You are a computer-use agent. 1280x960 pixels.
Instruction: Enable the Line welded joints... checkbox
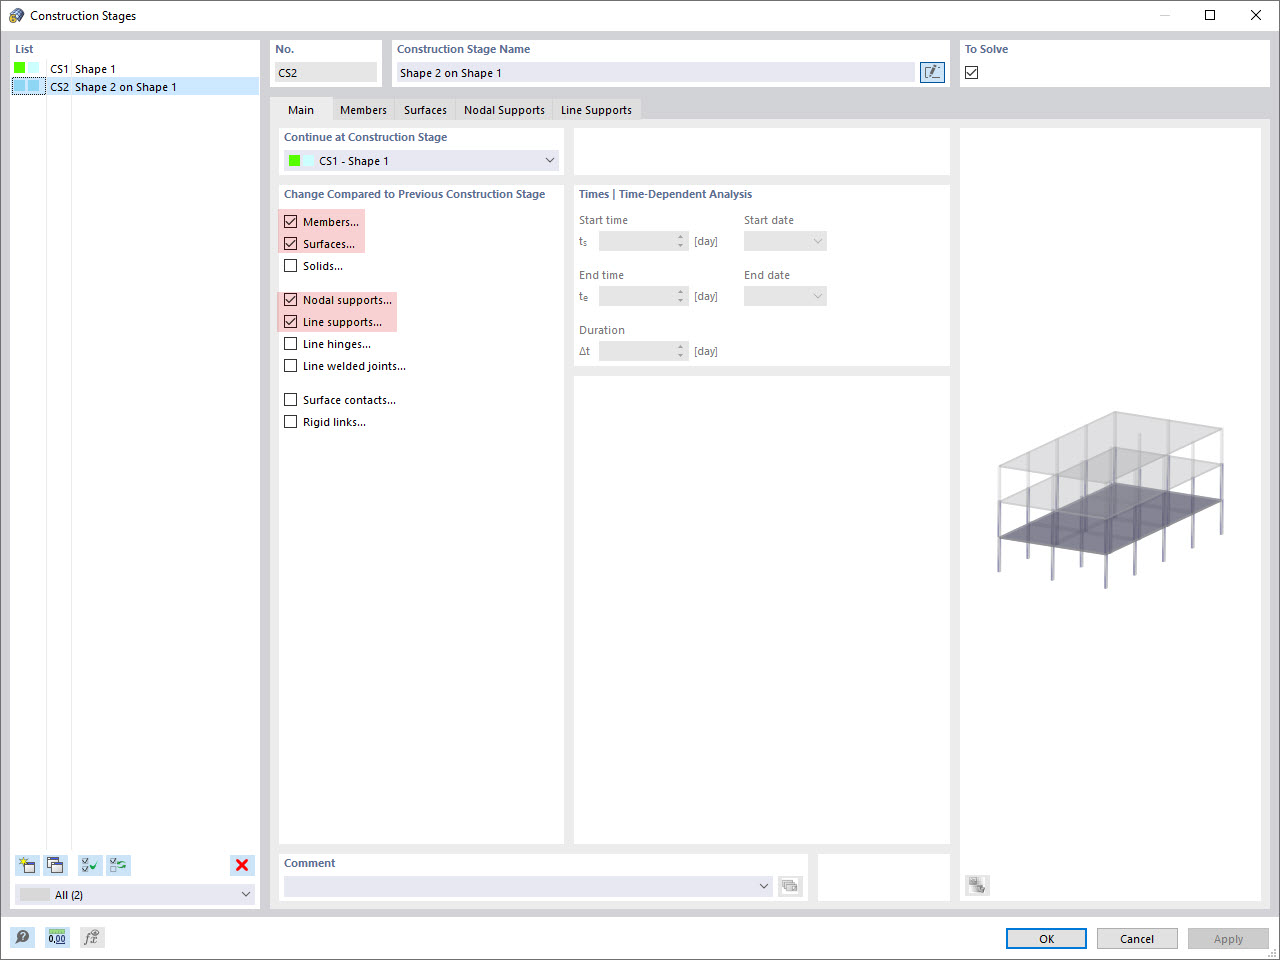[x=291, y=366]
